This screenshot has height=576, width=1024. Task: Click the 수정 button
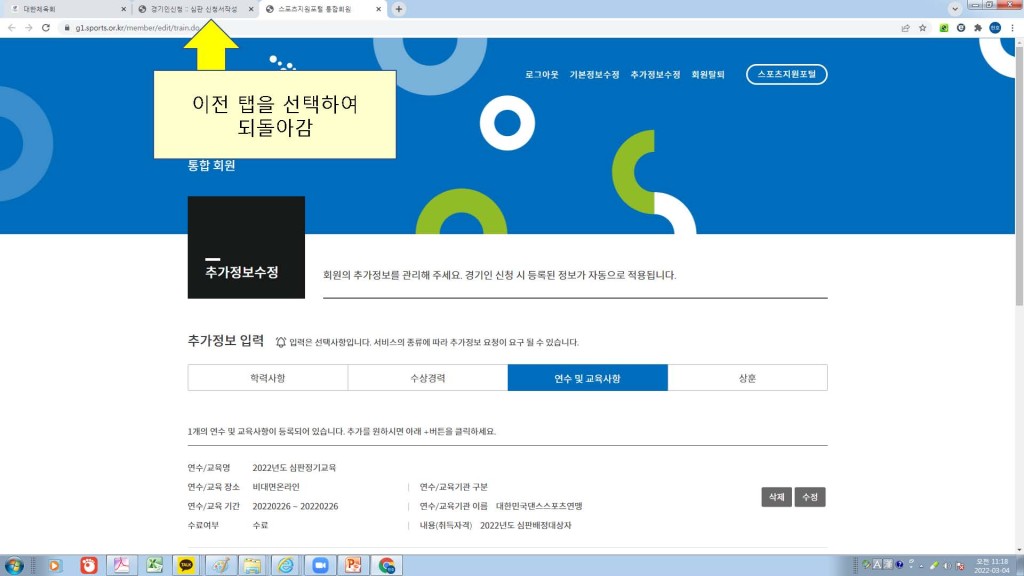pyautogui.click(x=809, y=497)
